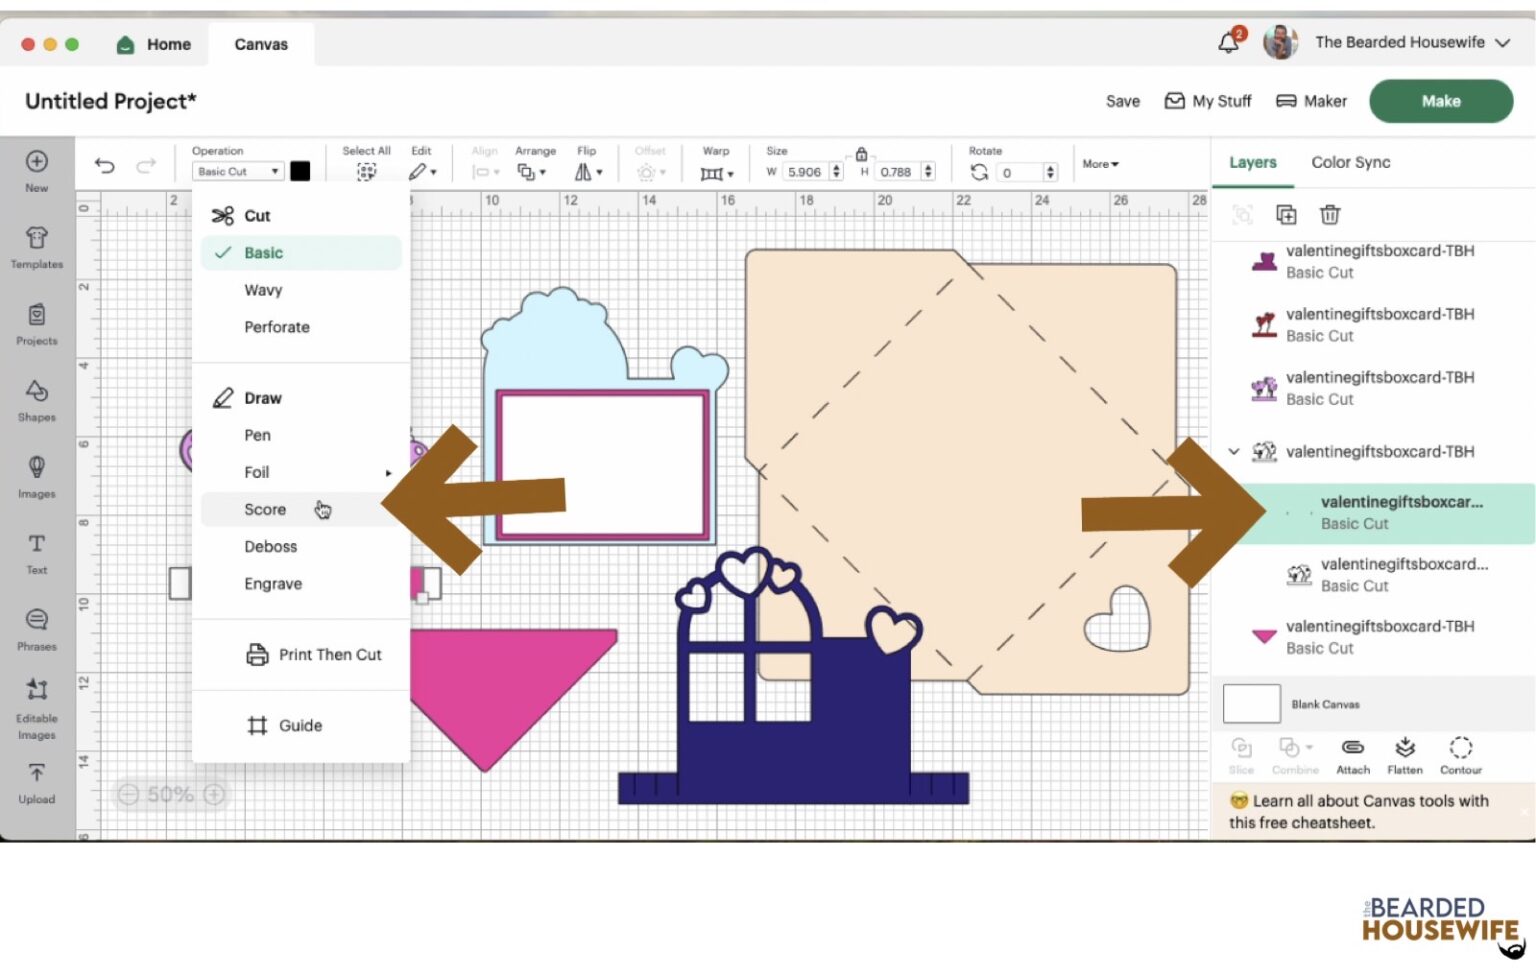
Task: Toggle the size aspect ratio lock
Action: 861,154
